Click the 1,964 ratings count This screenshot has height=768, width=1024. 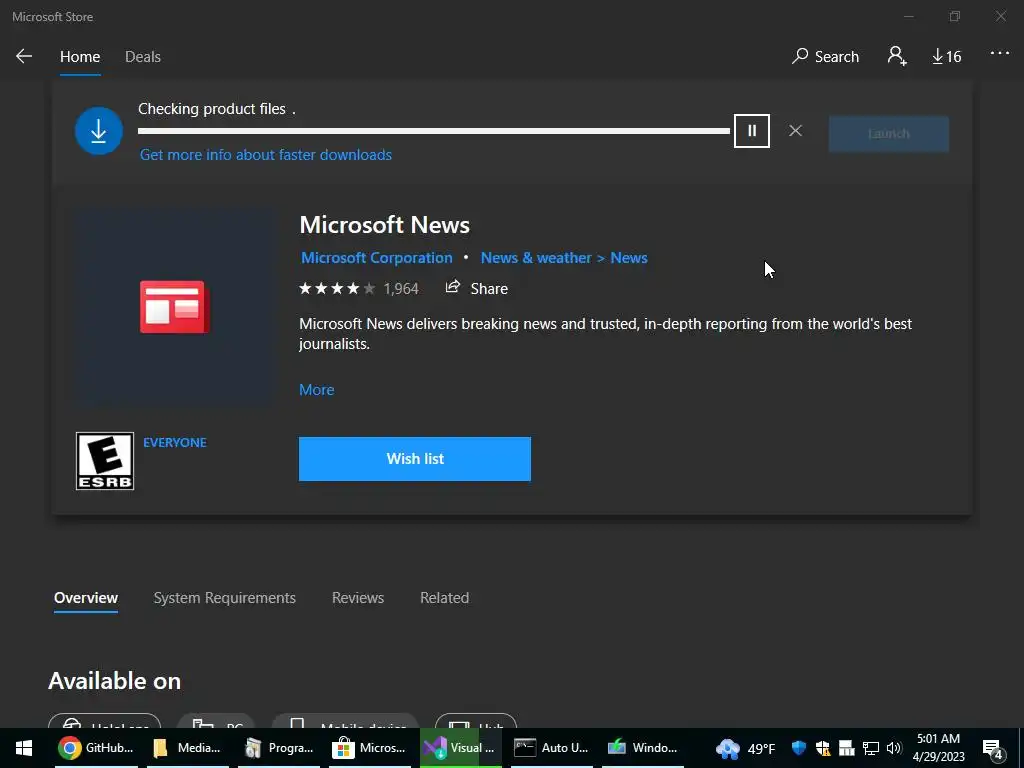click(401, 289)
